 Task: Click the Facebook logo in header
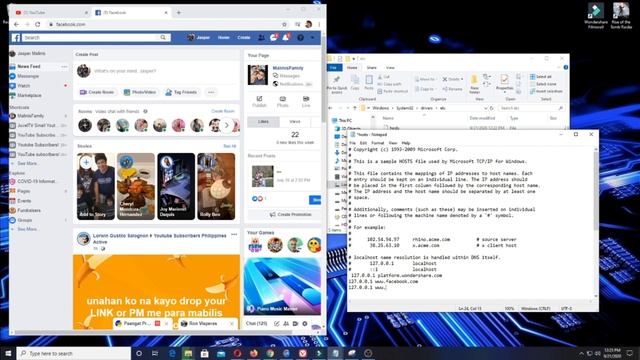pyautogui.click(x=16, y=38)
